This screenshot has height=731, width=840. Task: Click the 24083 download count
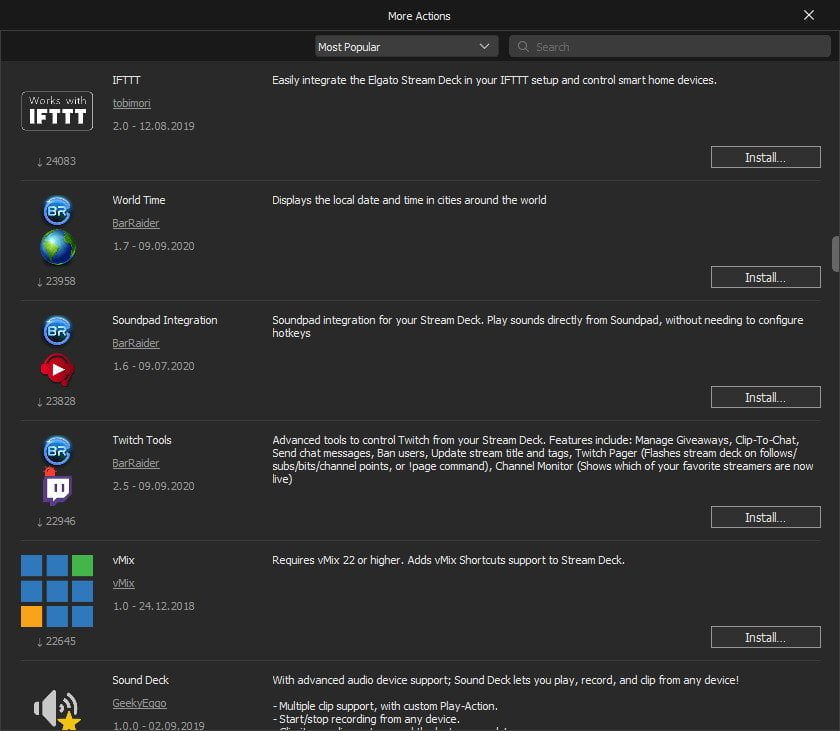pyautogui.click(x=56, y=161)
